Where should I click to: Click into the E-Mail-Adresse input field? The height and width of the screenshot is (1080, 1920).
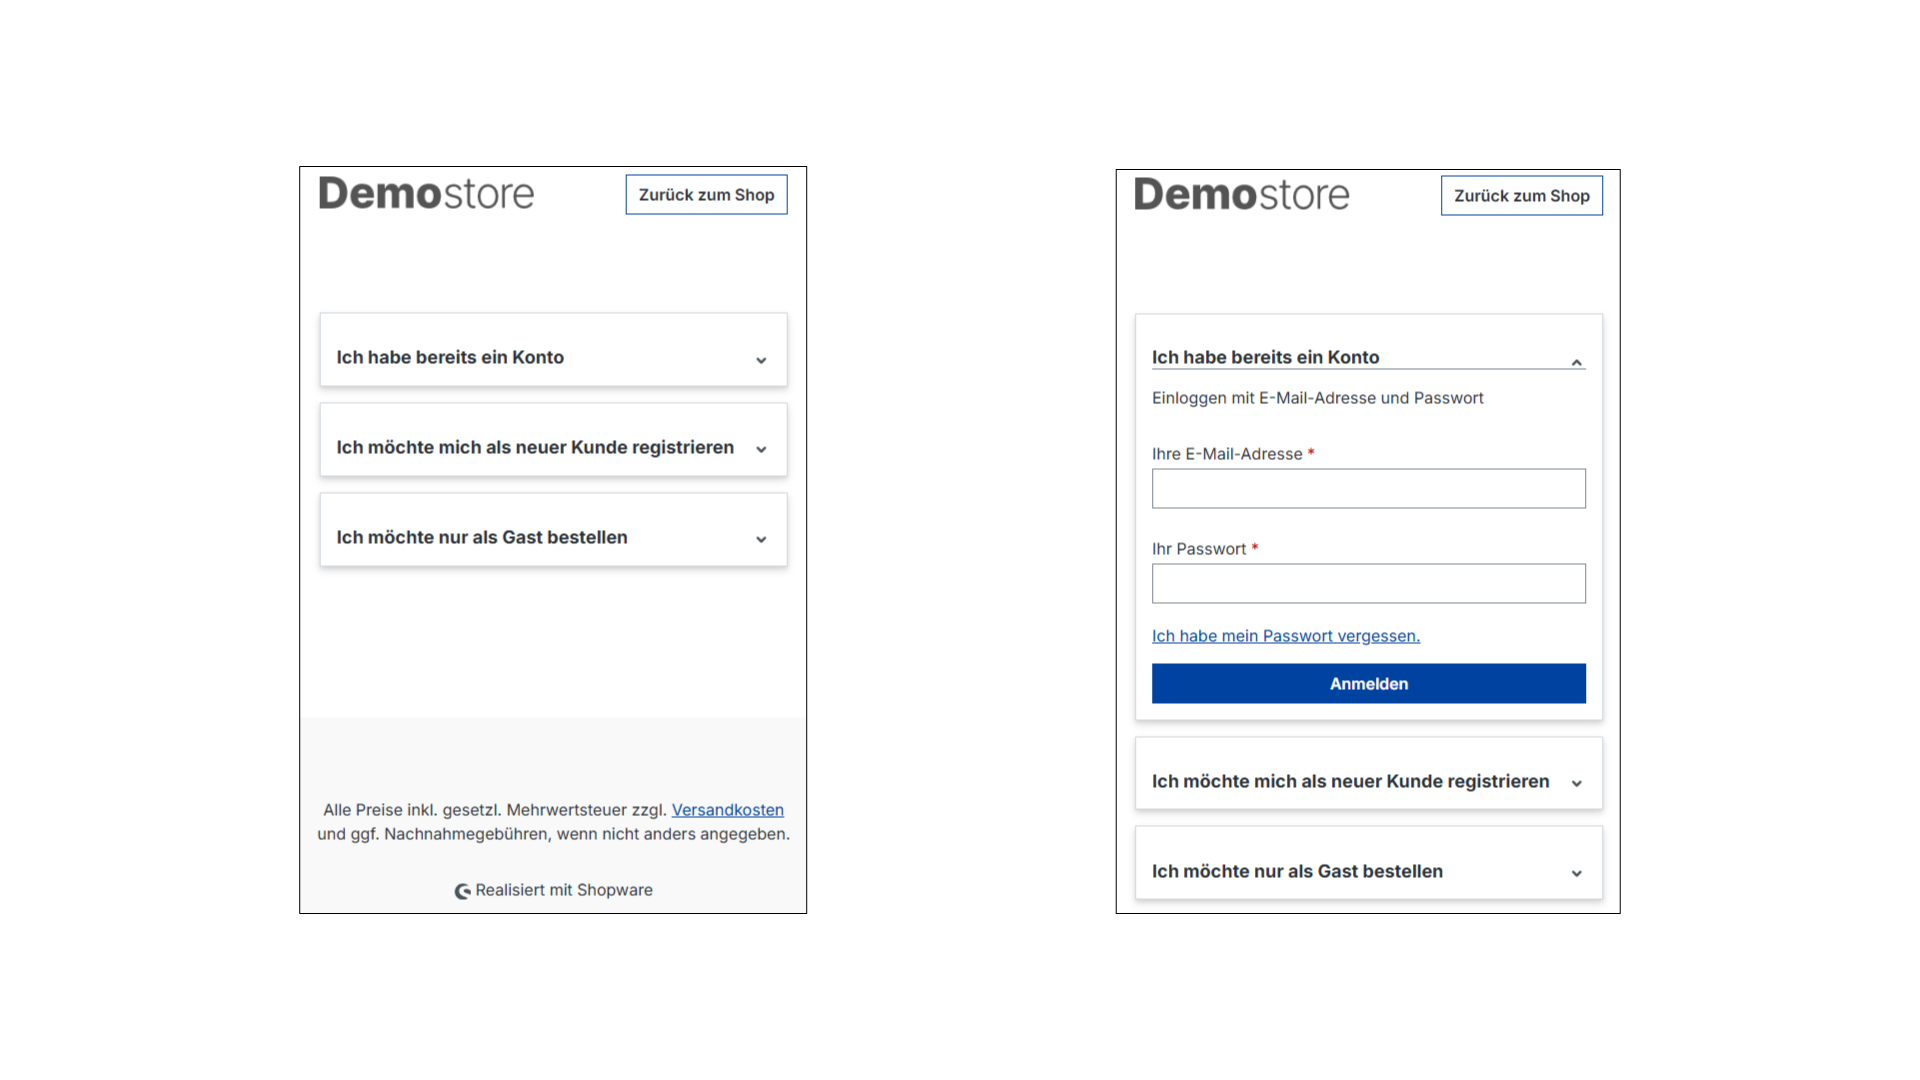click(1368, 488)
